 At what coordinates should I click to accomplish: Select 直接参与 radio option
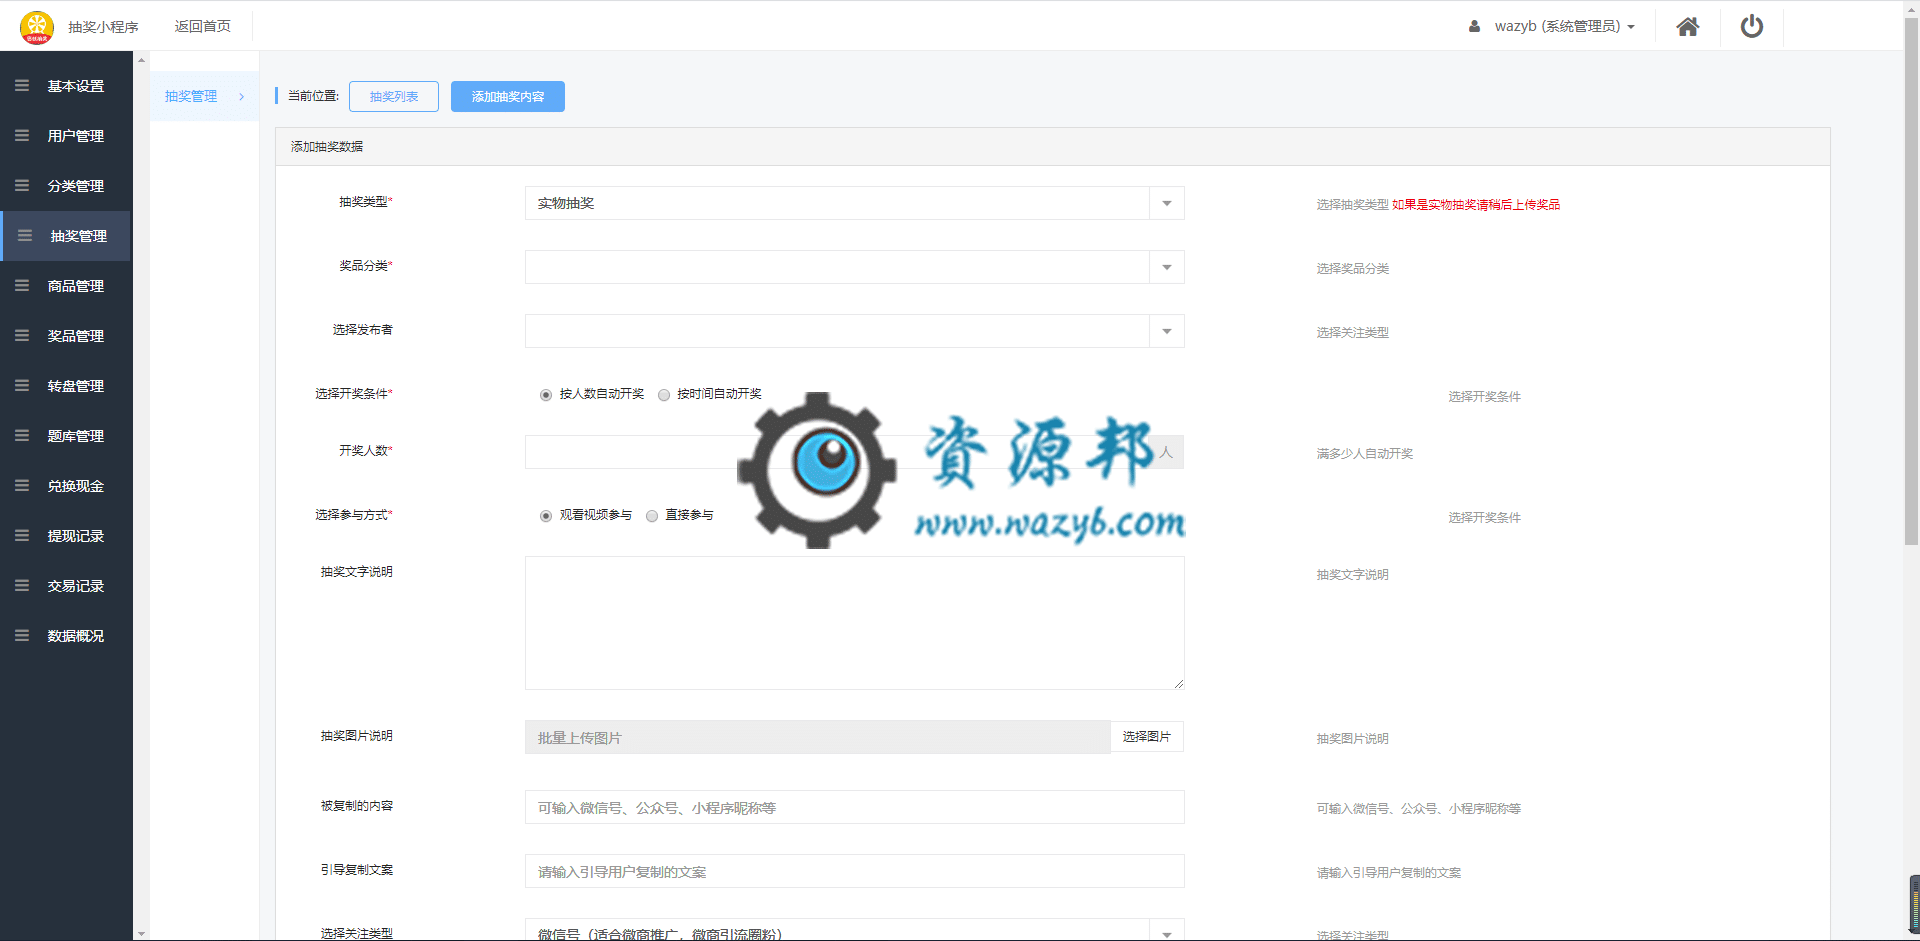coord(652,516)
